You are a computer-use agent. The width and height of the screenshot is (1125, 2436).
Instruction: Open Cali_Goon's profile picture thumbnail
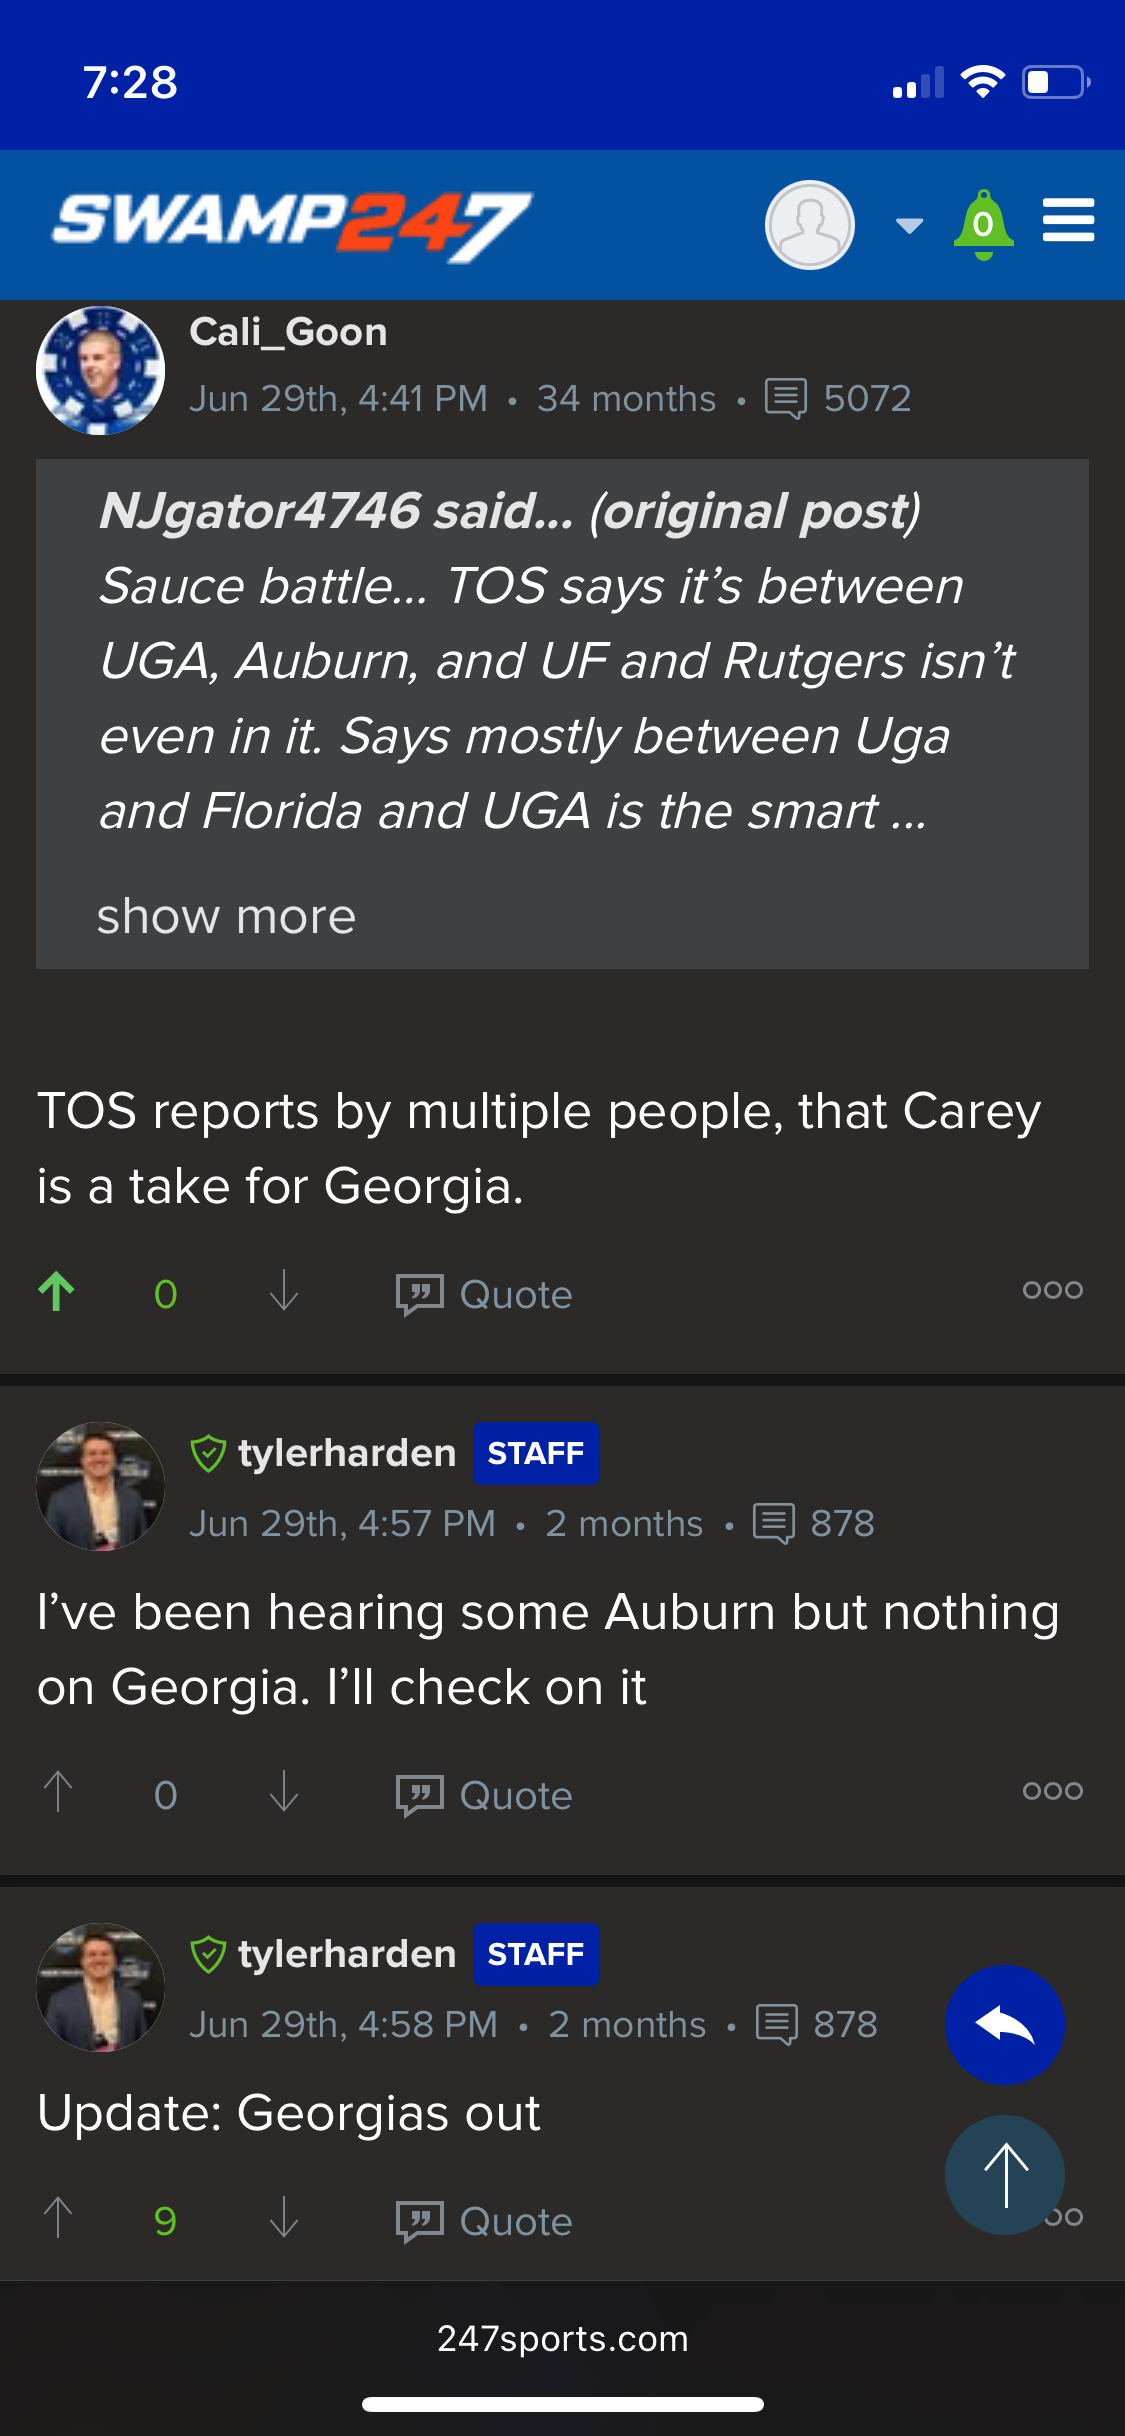(101, 370)
